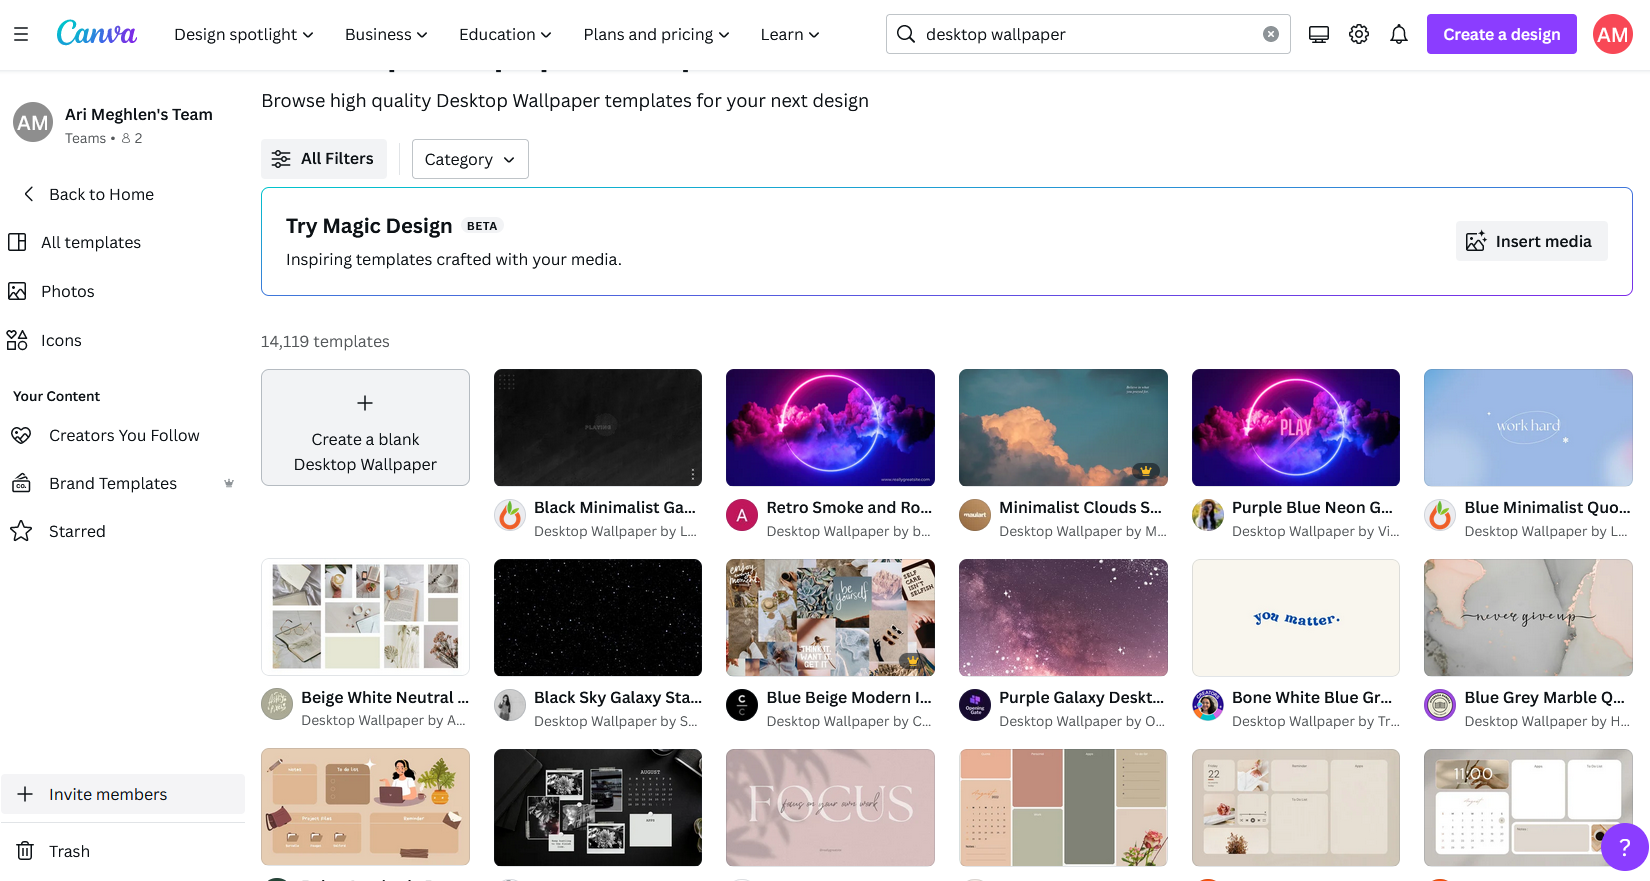Screen dimensions: 1650x881
Task: Open the All Filters panel
Action: click(x=323, y=159)
